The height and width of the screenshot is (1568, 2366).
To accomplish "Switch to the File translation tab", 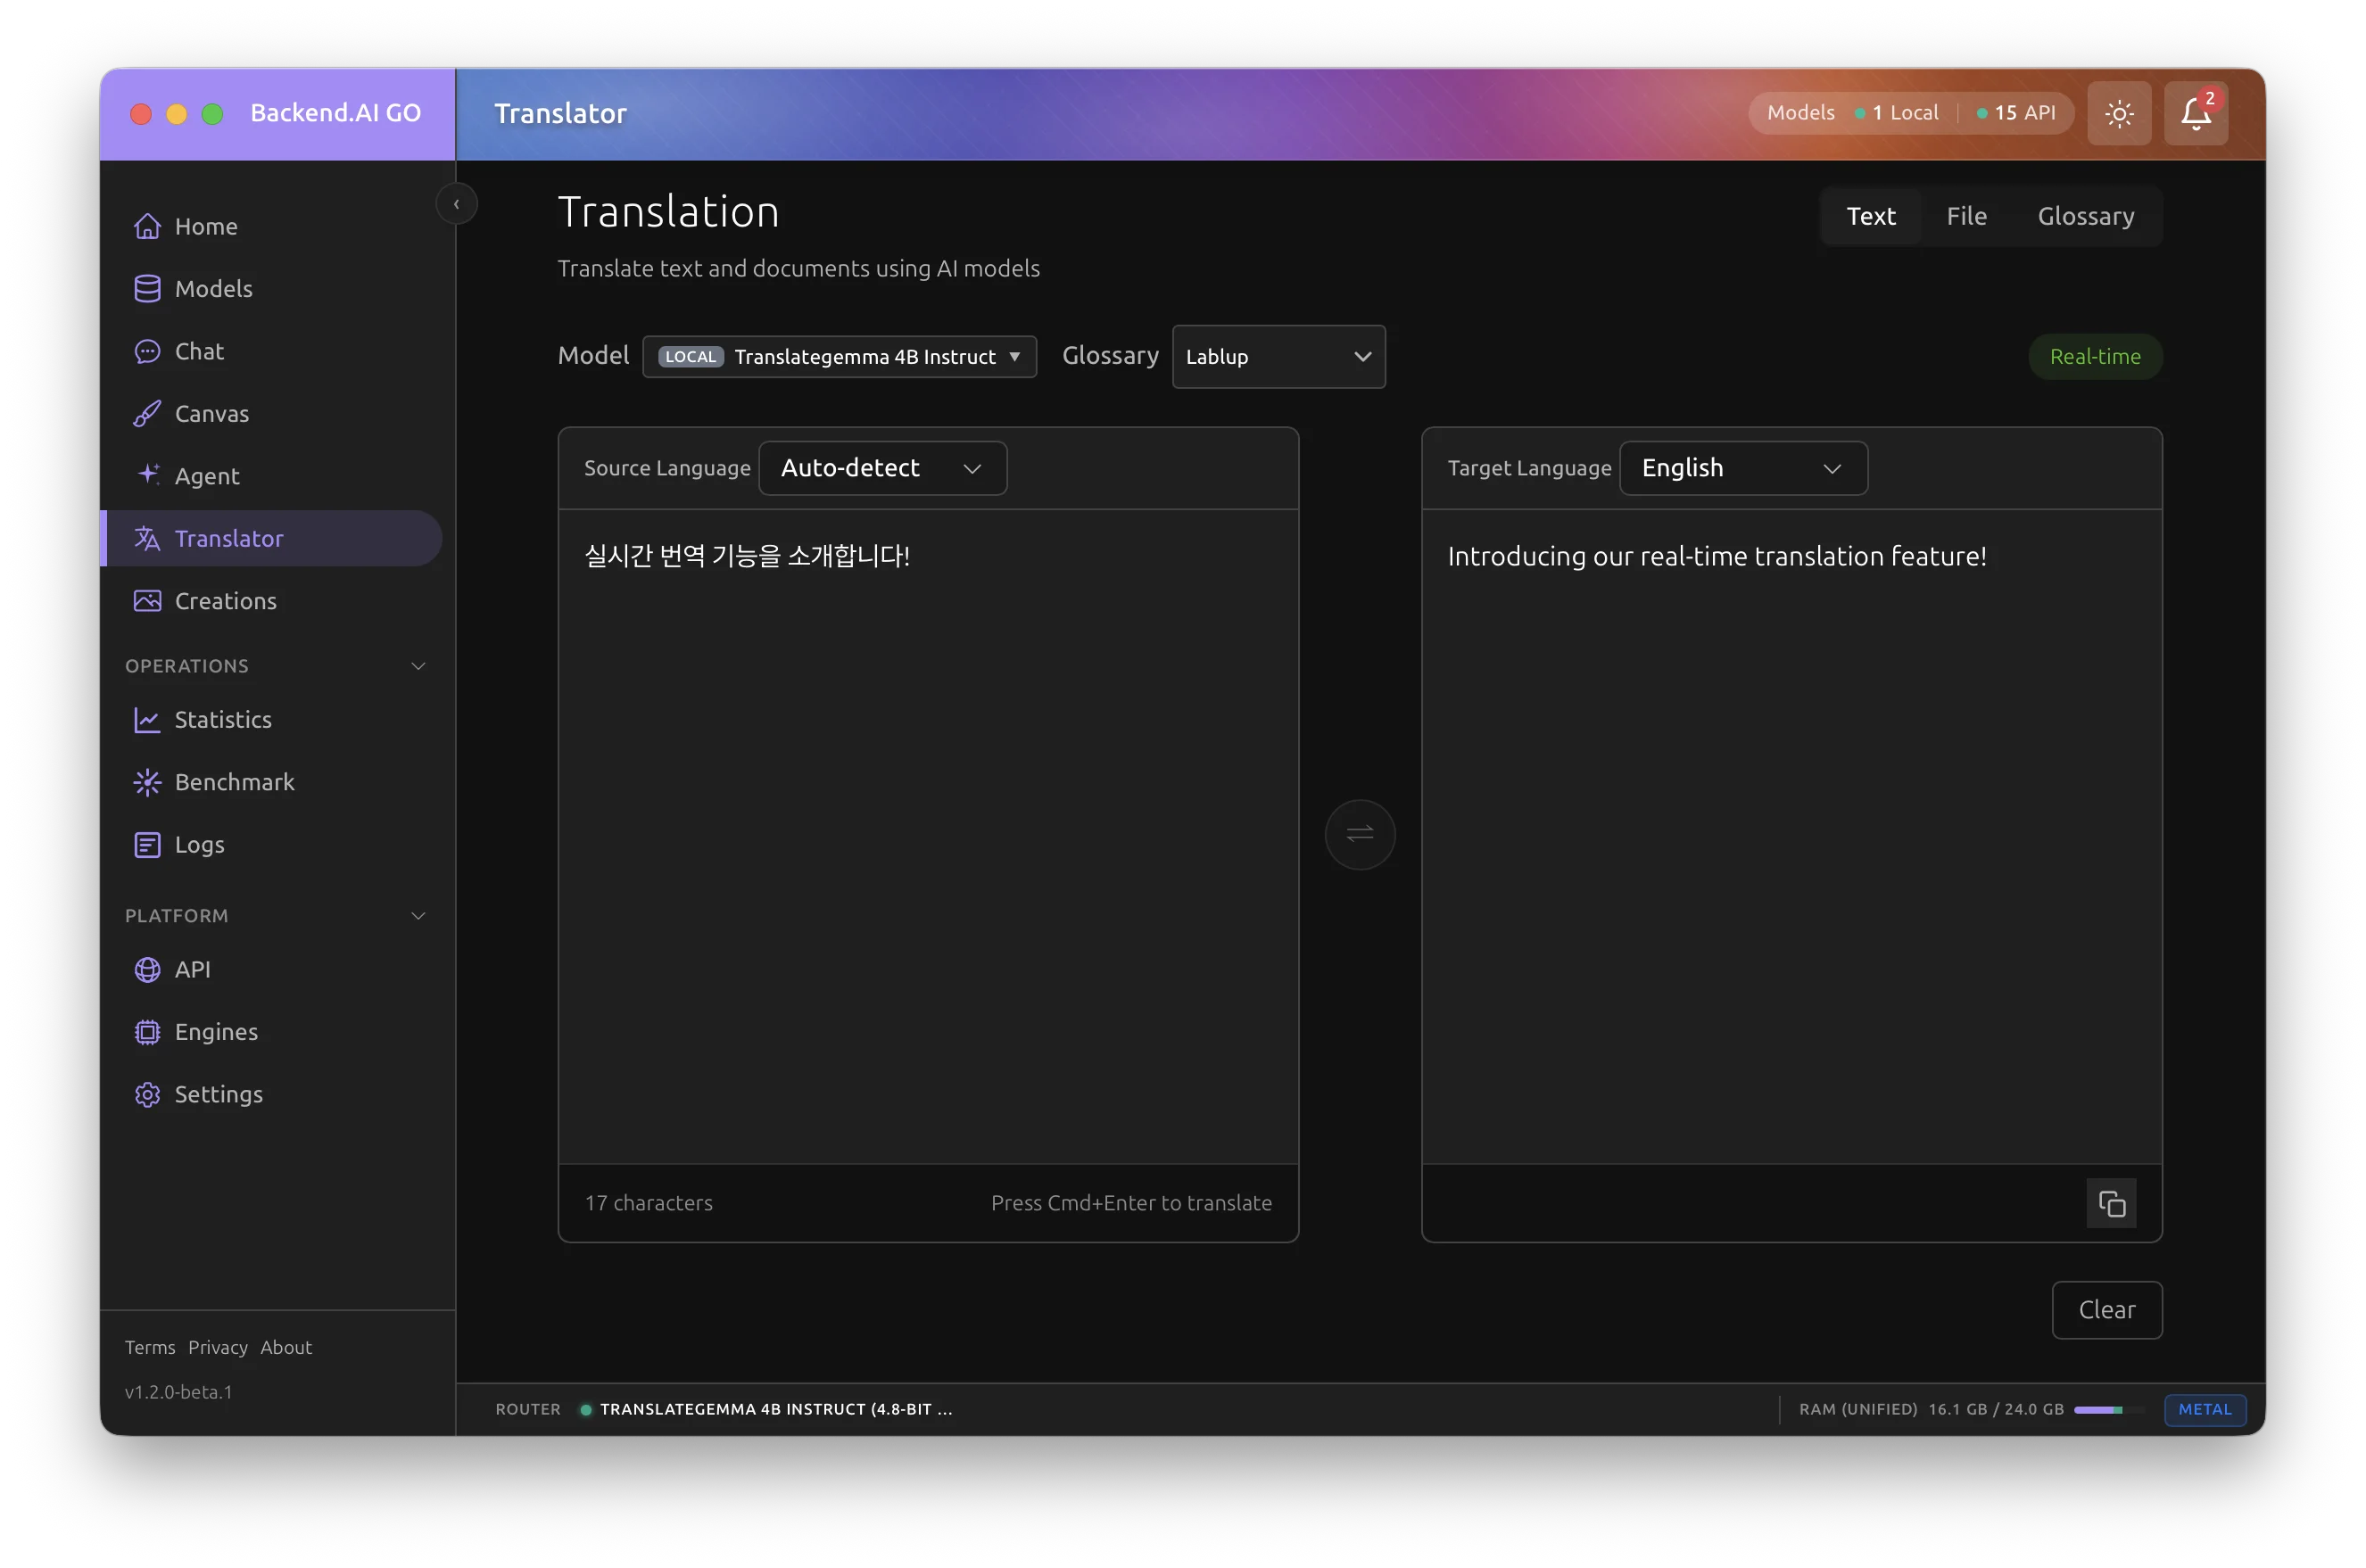I will coord(1966,215).
